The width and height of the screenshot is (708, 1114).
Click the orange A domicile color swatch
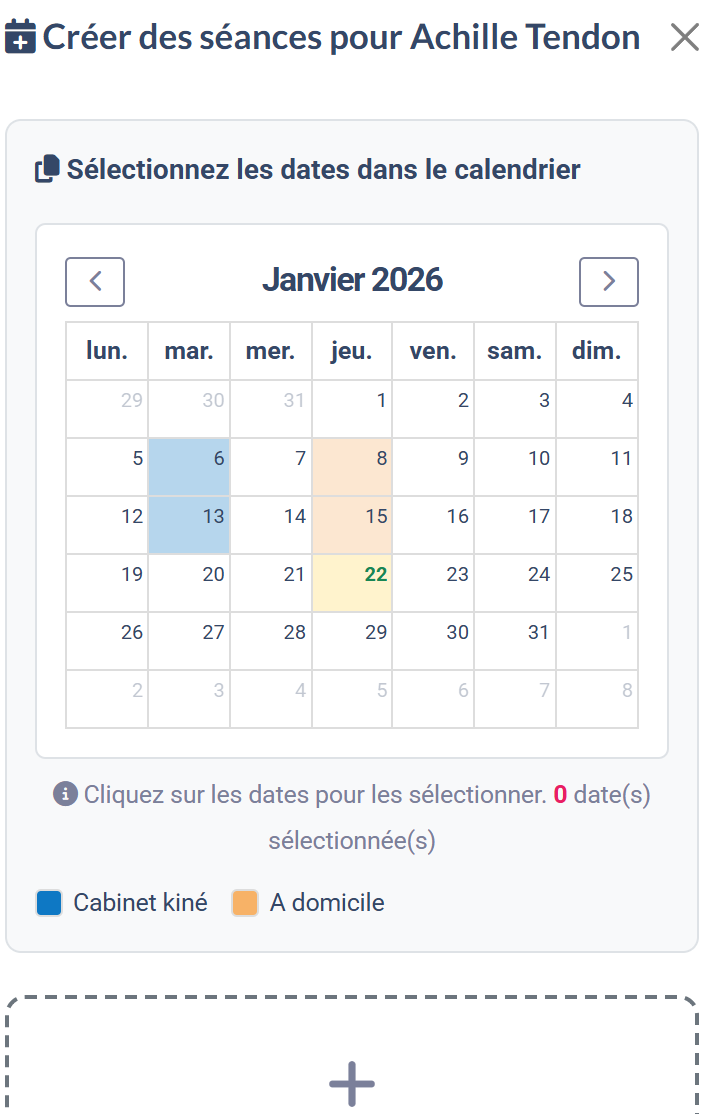click(x=245, y=903)
